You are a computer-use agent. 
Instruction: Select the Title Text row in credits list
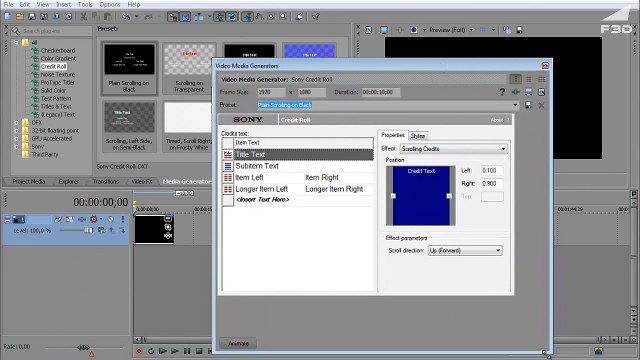pyautogui.click(x=298, y=154)
